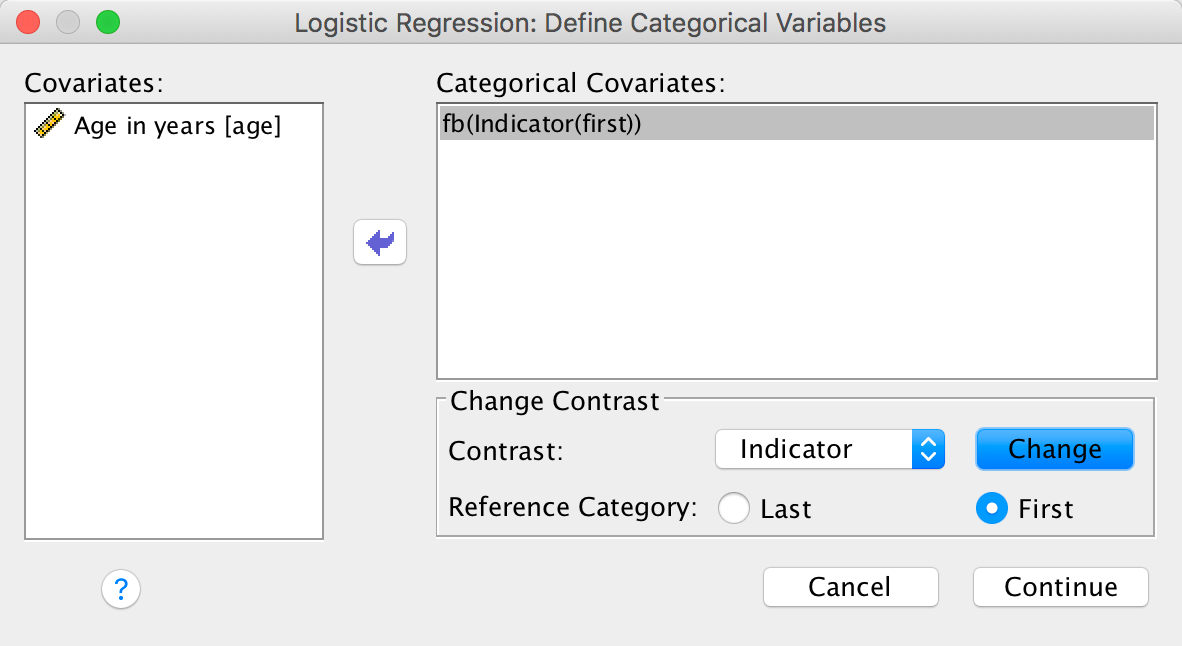
Task: Click the blue chevron arrows on Contrast dropdown
Action: (928, 450)
